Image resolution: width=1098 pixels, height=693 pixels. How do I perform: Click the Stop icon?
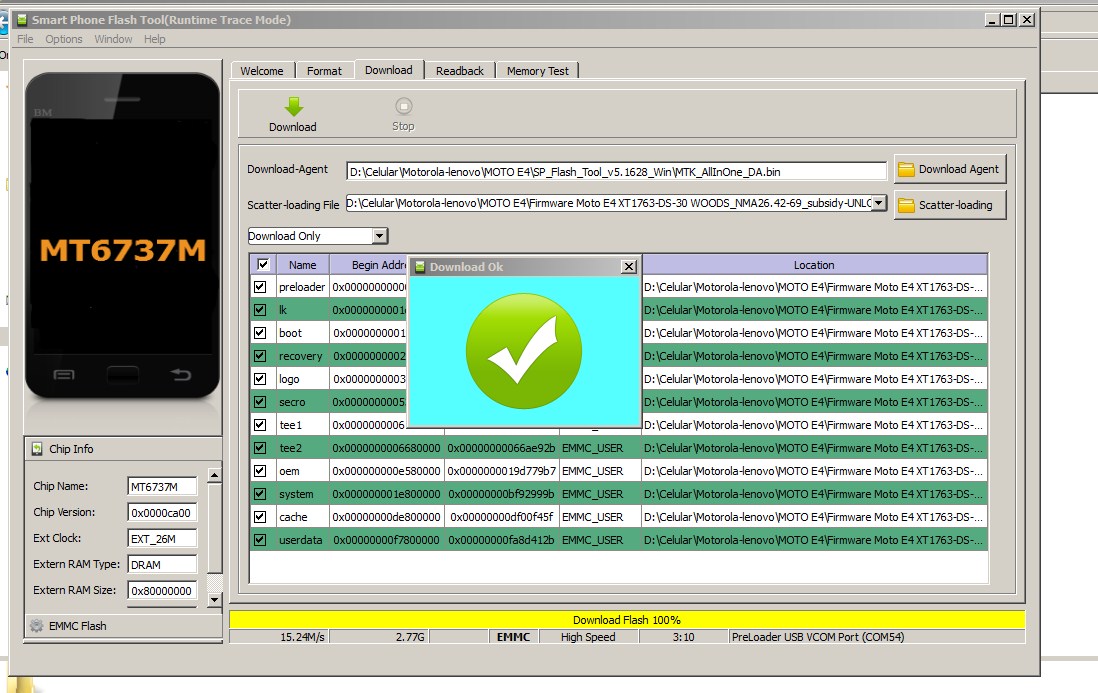click(x=403, y=106)
